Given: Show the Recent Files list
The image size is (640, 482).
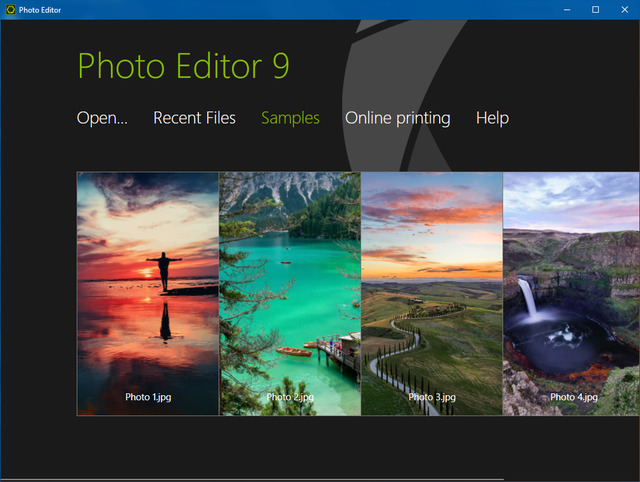Looking at the screenshot, I should 194,118.
